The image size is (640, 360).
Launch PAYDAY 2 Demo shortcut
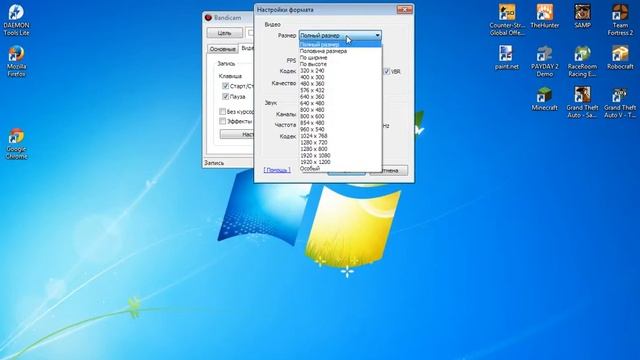coord(544,62)
